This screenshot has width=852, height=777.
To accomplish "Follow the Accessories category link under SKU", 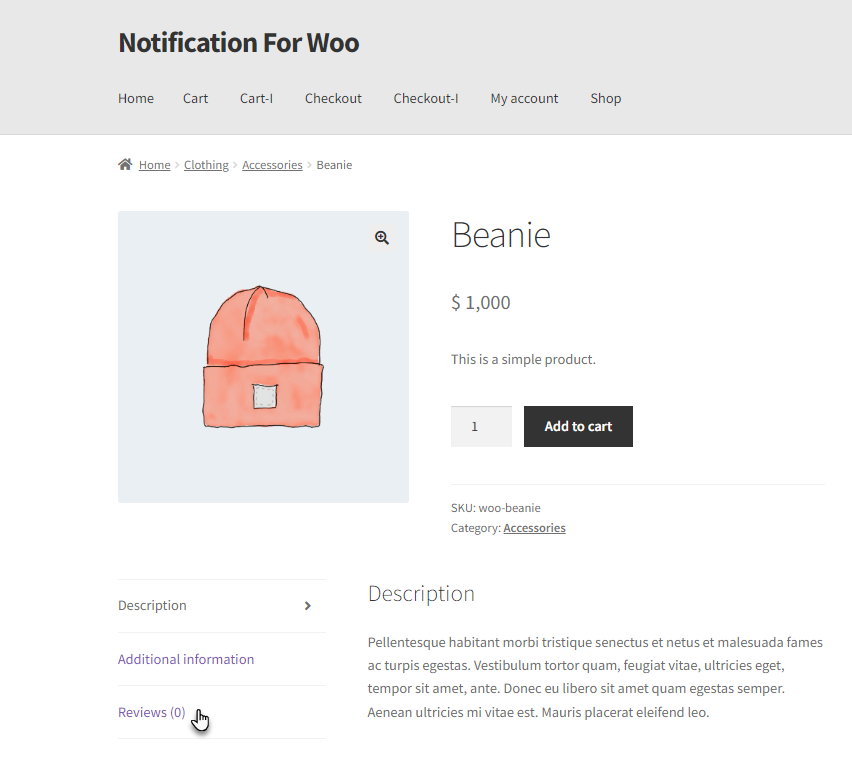I will click(x=534, y=528).
